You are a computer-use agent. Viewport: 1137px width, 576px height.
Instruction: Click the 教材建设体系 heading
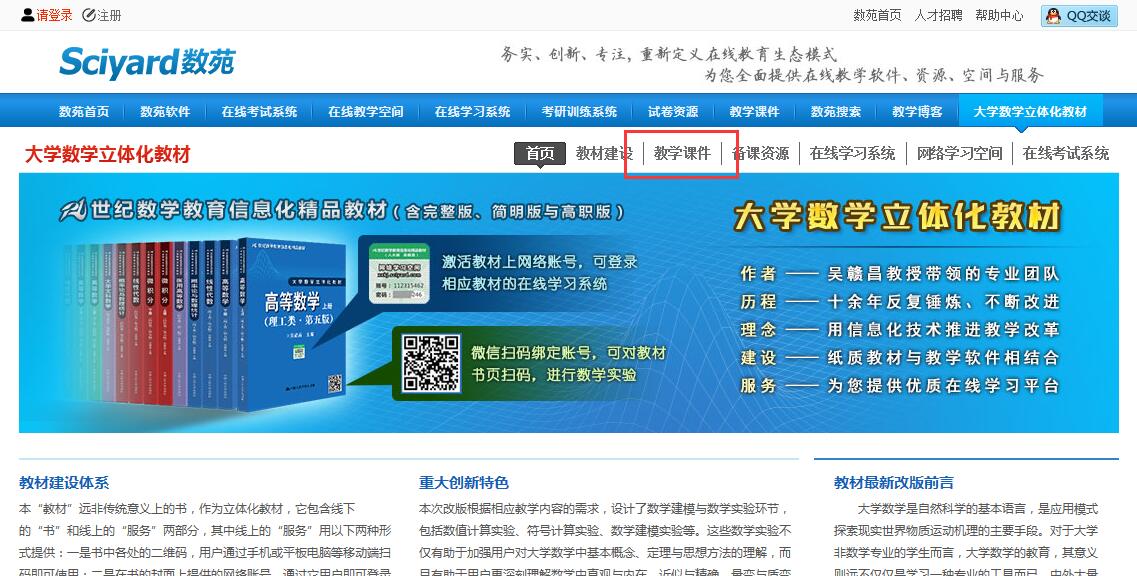(64, 482)
